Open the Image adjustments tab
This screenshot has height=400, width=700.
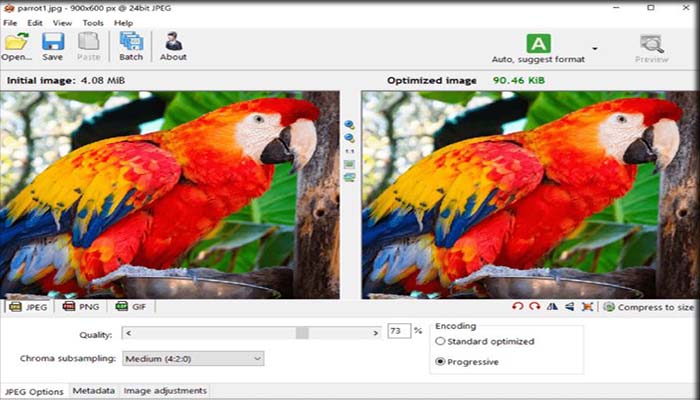pyautogui.click(x=165, y=391)
